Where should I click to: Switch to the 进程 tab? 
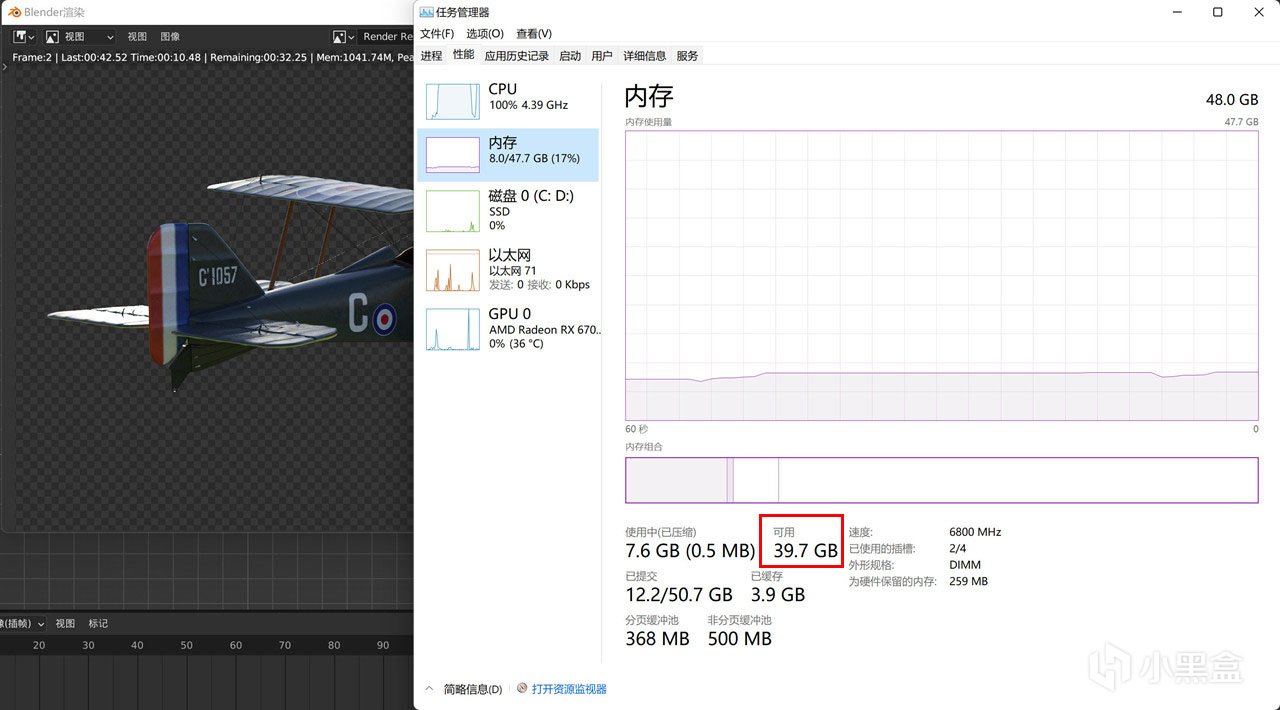pyautogui.click(x=431, y=56)
